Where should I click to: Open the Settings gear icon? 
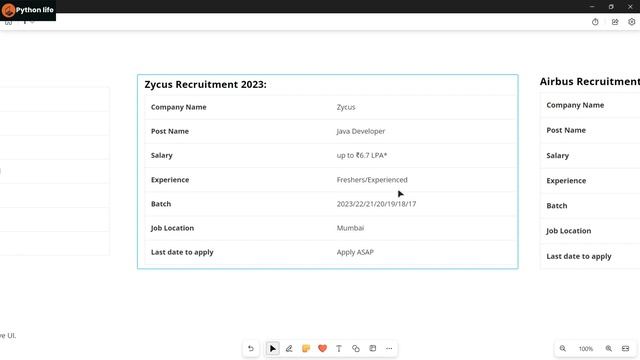coord(631,22)
